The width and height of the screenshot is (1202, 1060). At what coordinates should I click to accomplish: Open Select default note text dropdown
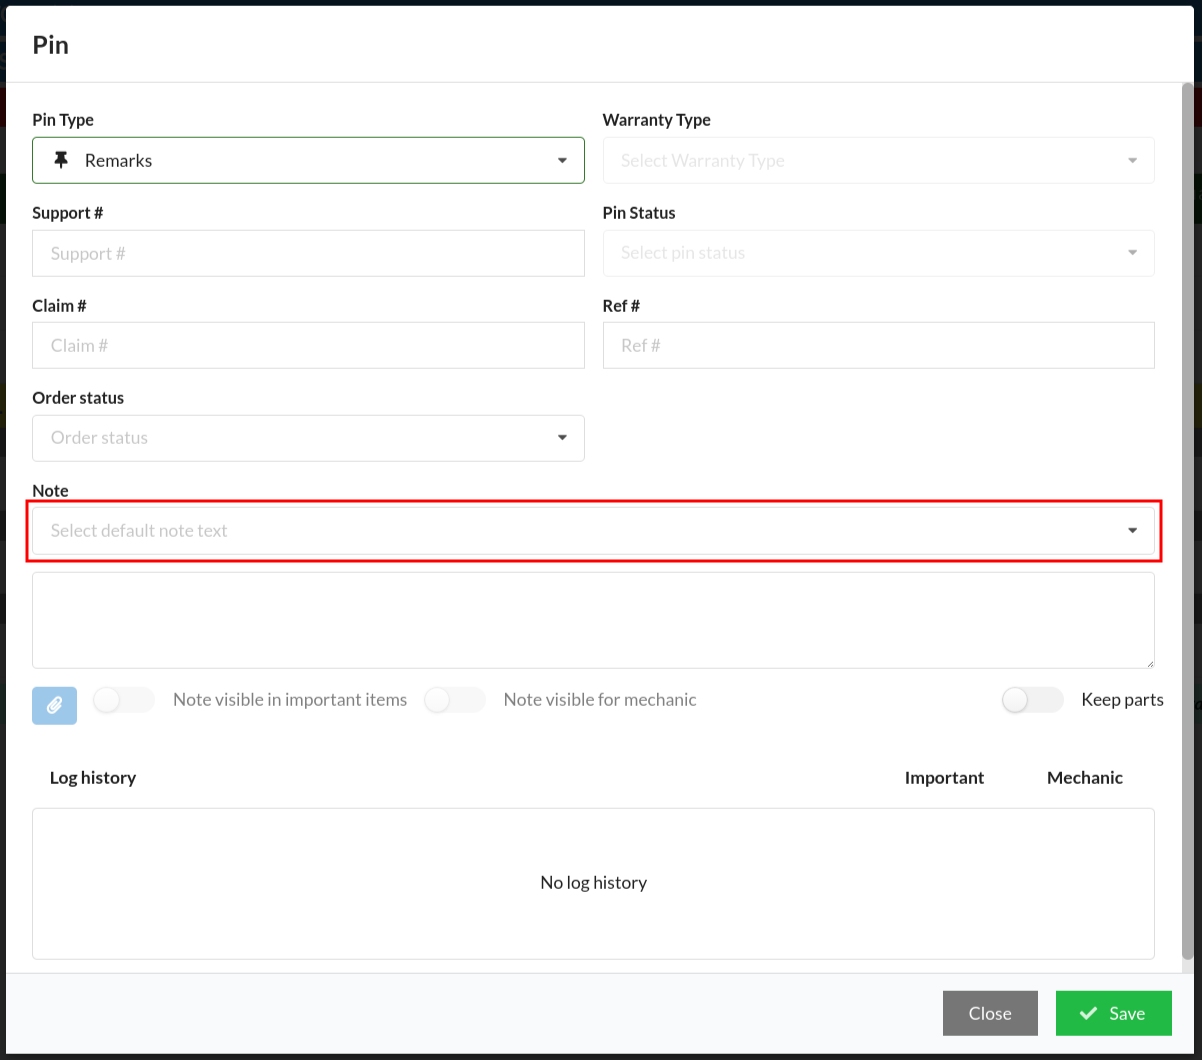(x=593, y=531)
